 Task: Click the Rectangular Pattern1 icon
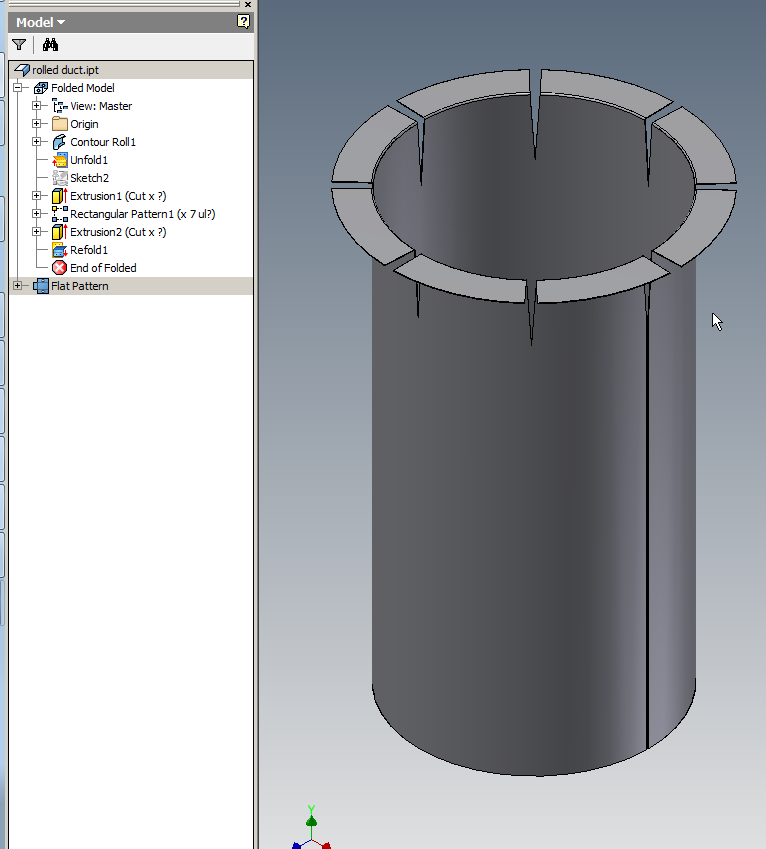pos(60,214)
